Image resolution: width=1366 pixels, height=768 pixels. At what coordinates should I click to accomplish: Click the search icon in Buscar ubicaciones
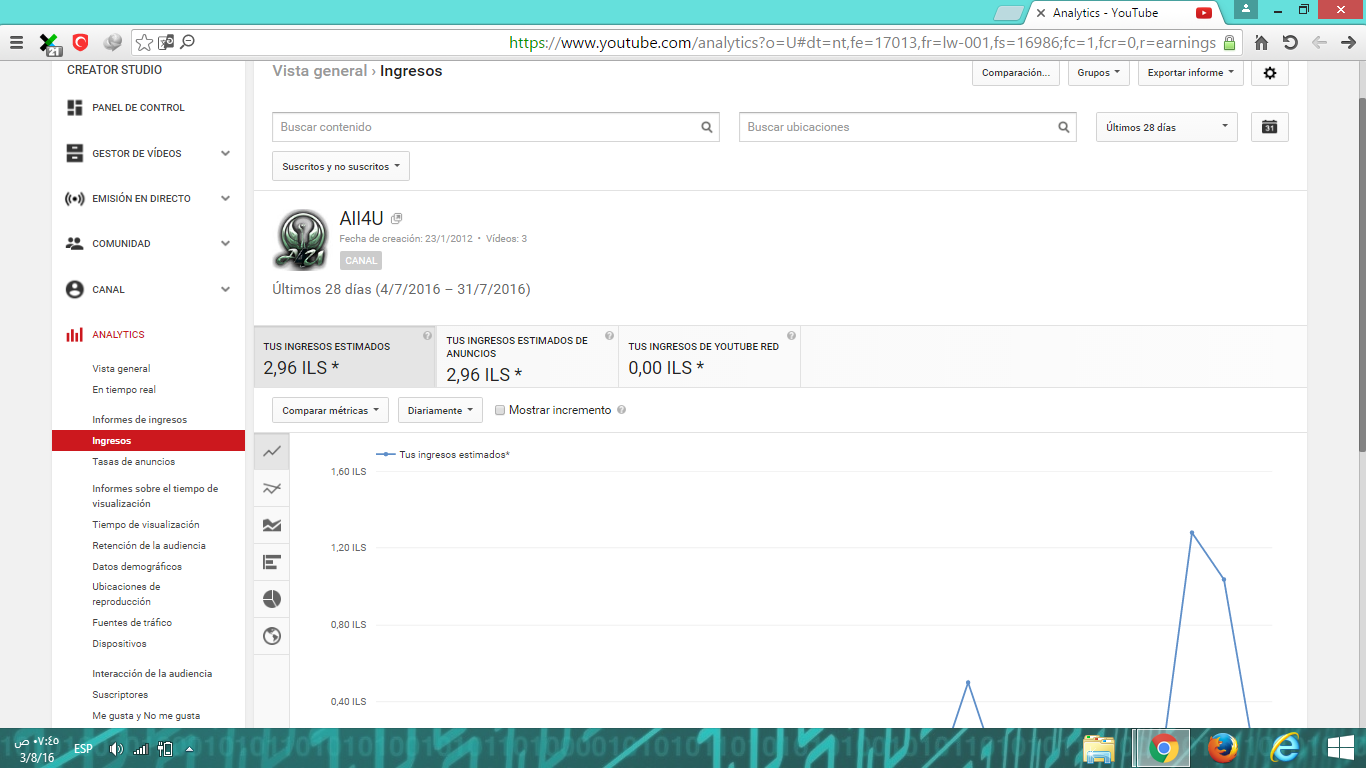coord(1064,127)
